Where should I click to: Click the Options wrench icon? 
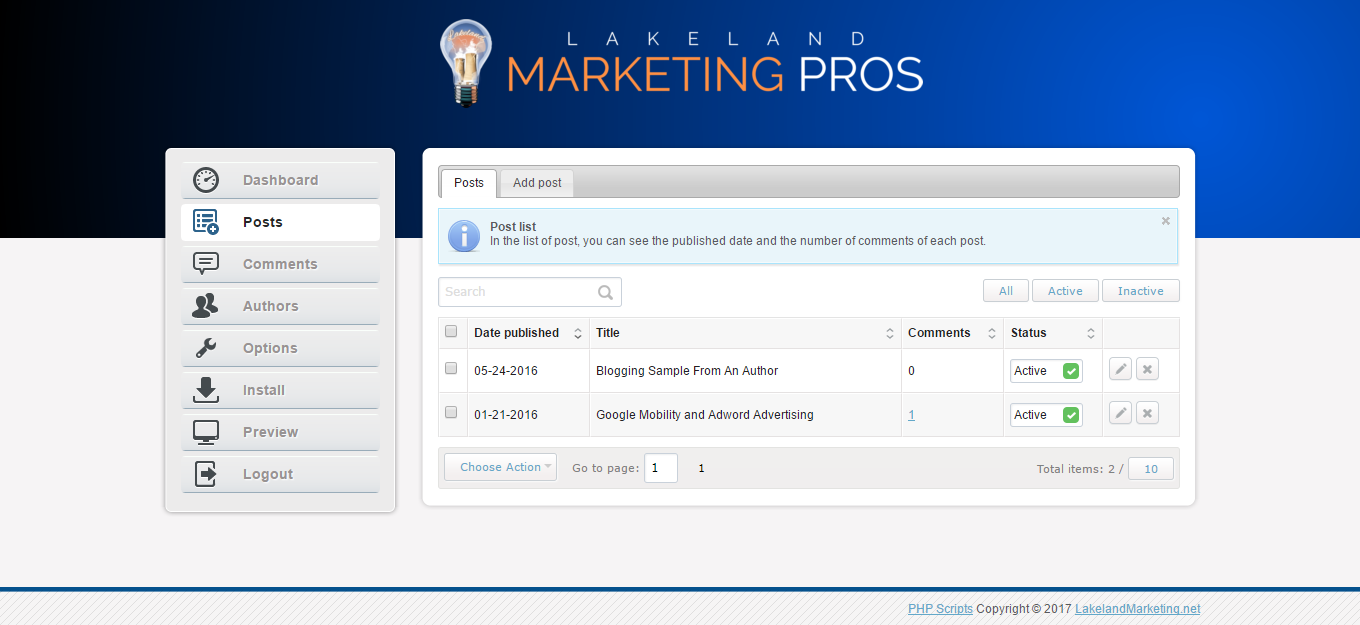[x=206, y=348]
